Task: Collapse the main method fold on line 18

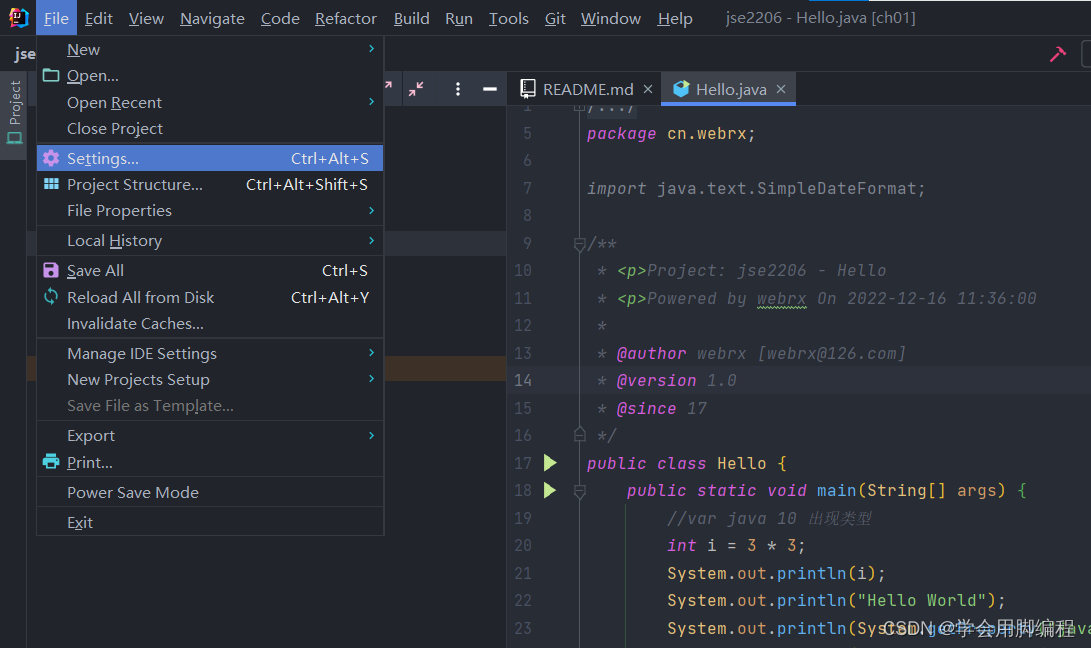Action: 579,491
